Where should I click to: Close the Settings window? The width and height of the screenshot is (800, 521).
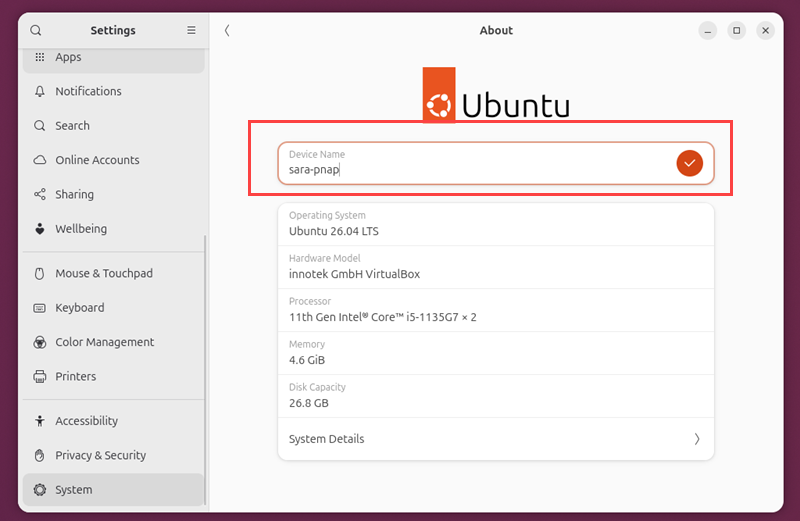coord(765,31)
